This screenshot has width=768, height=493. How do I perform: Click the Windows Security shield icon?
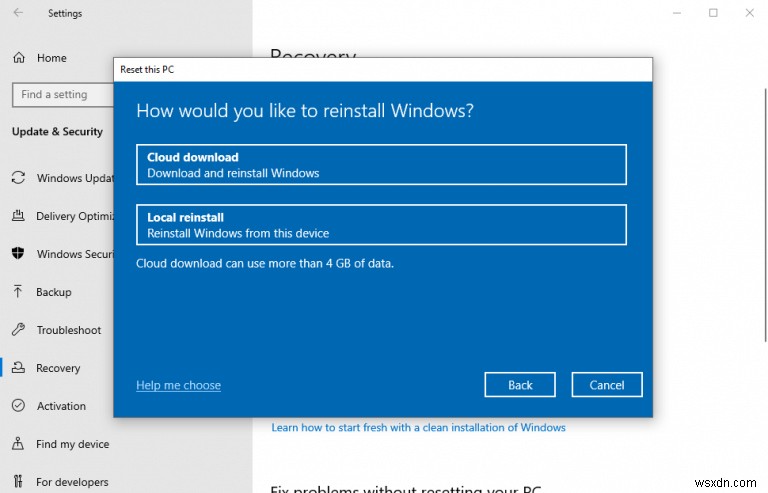(18, 253)
